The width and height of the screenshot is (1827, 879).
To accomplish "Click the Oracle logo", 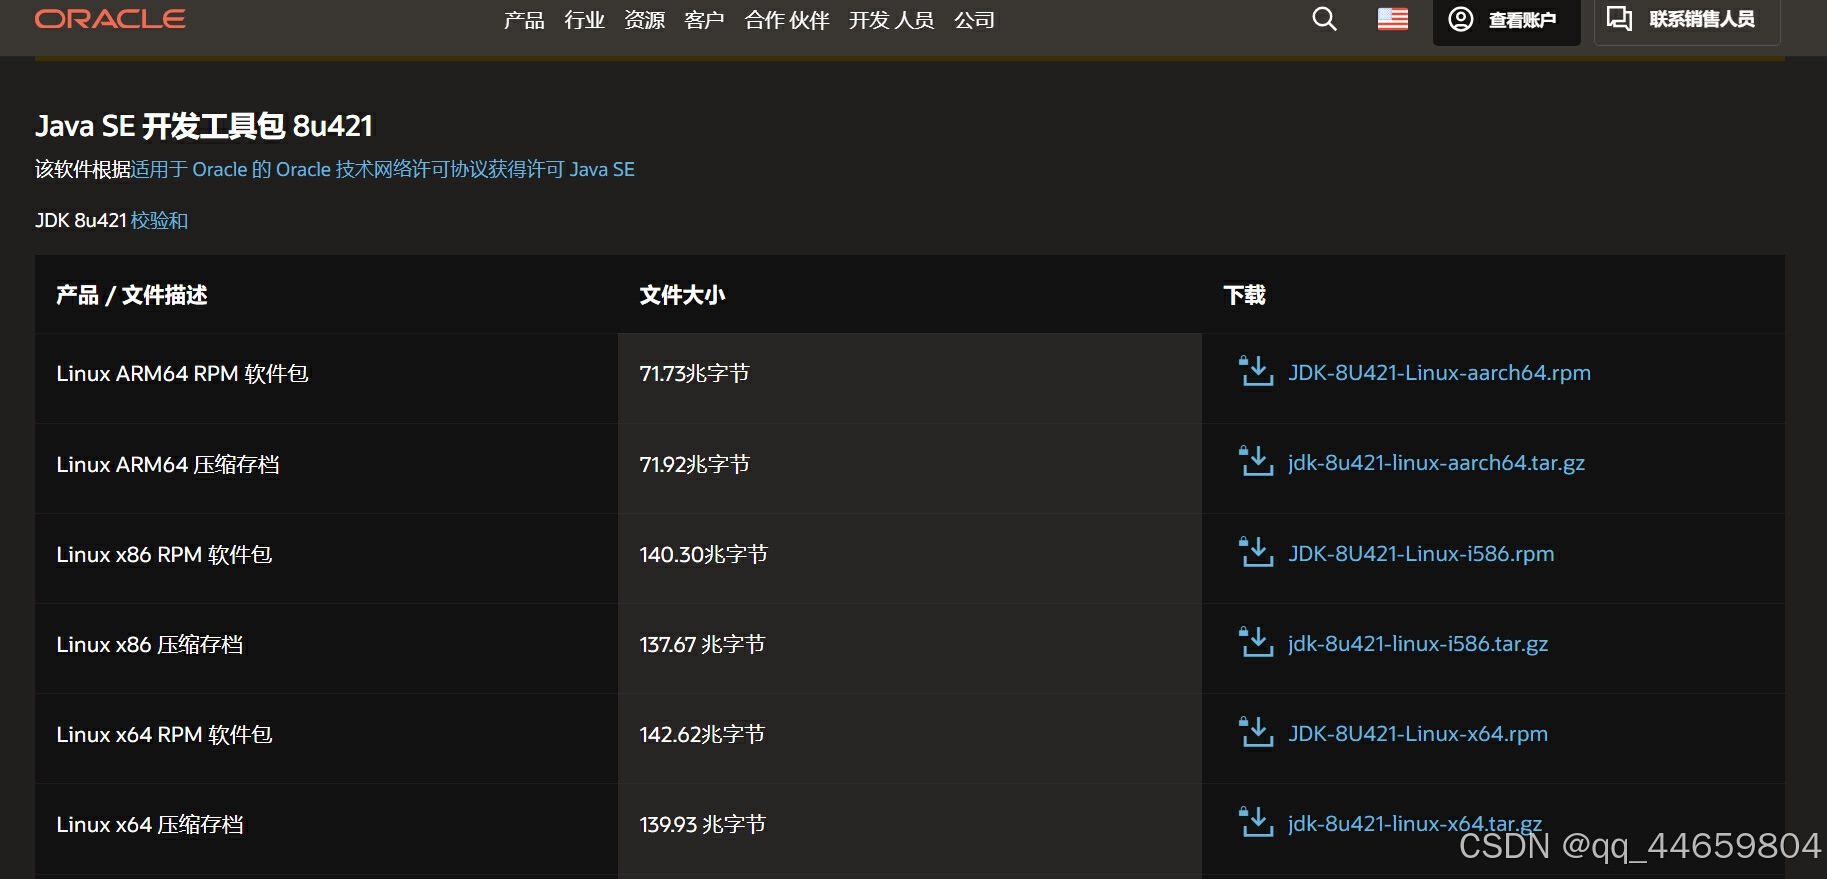I will coord(110,19).
